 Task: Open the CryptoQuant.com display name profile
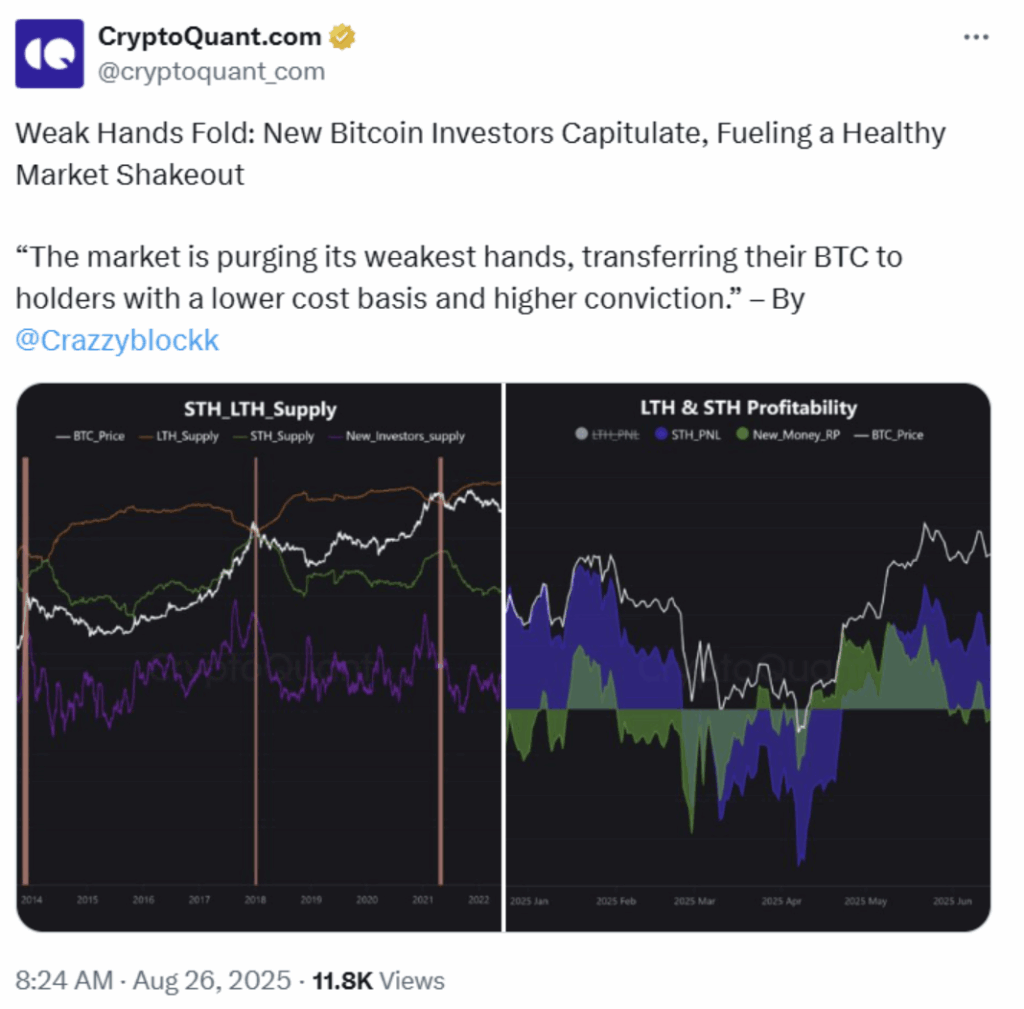click(210, 38)
